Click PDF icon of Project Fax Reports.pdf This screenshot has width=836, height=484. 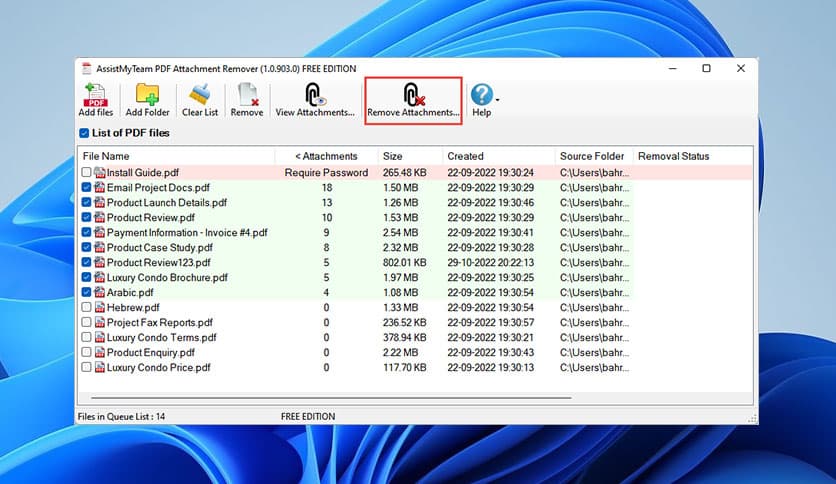coord(100,322)
